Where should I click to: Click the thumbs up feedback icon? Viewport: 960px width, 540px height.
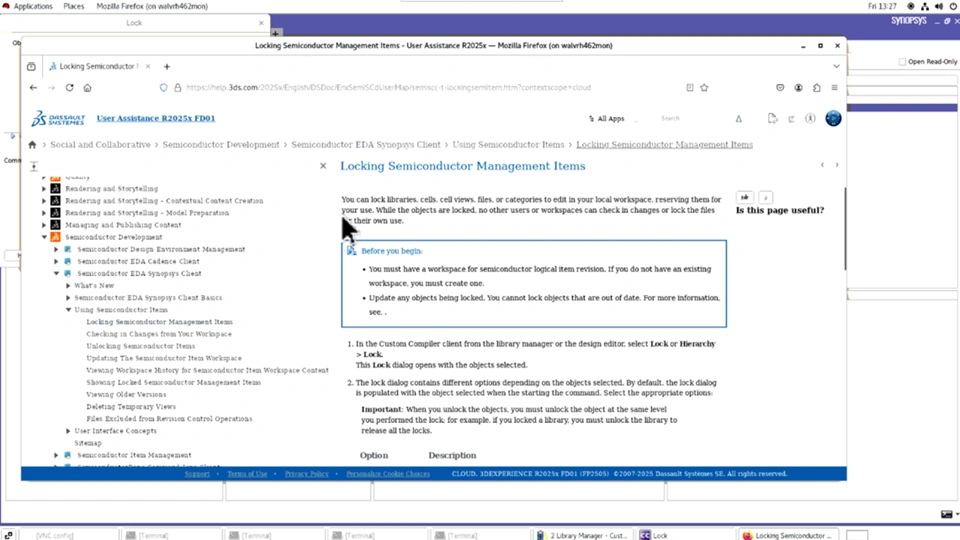(744, 197)
